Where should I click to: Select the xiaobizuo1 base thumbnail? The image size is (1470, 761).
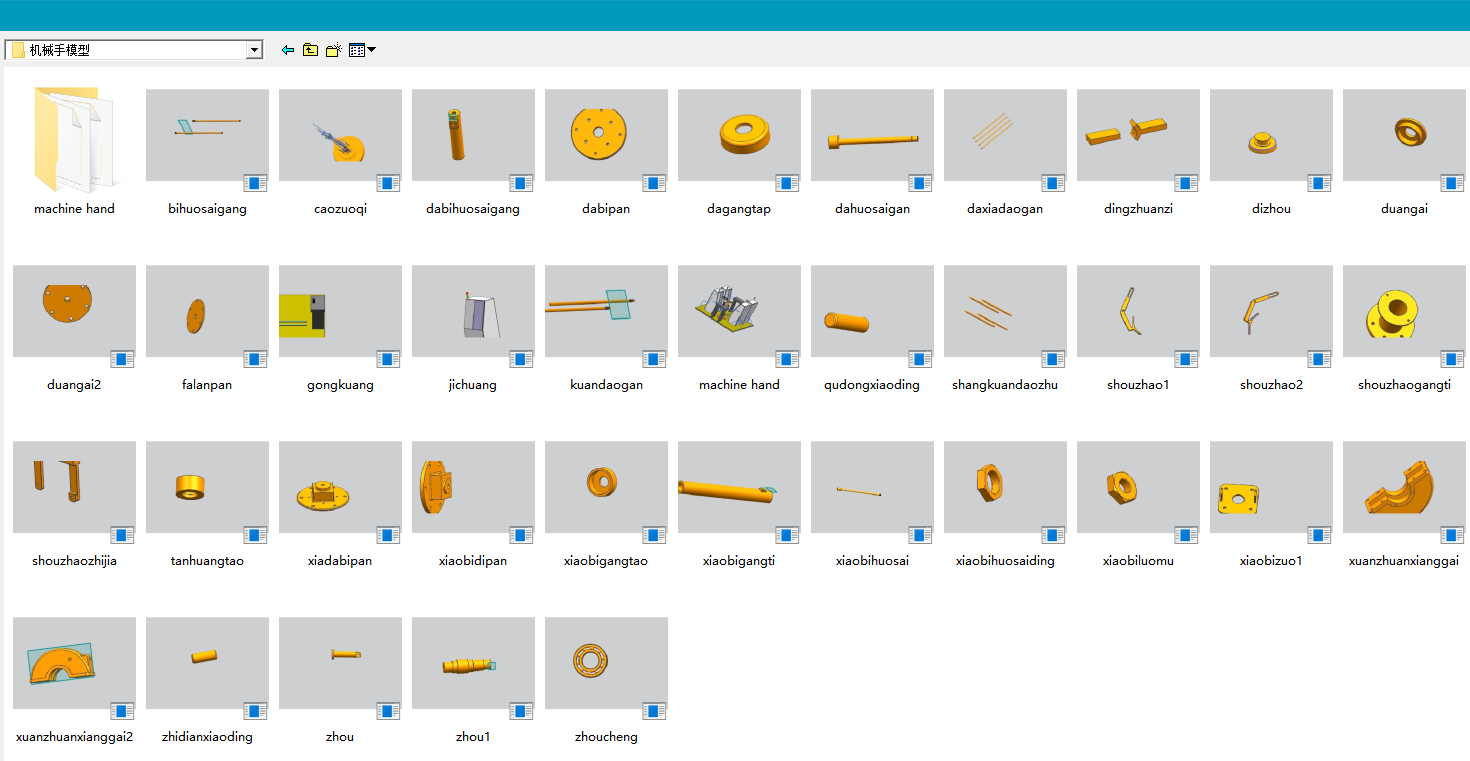point(1271,487)
